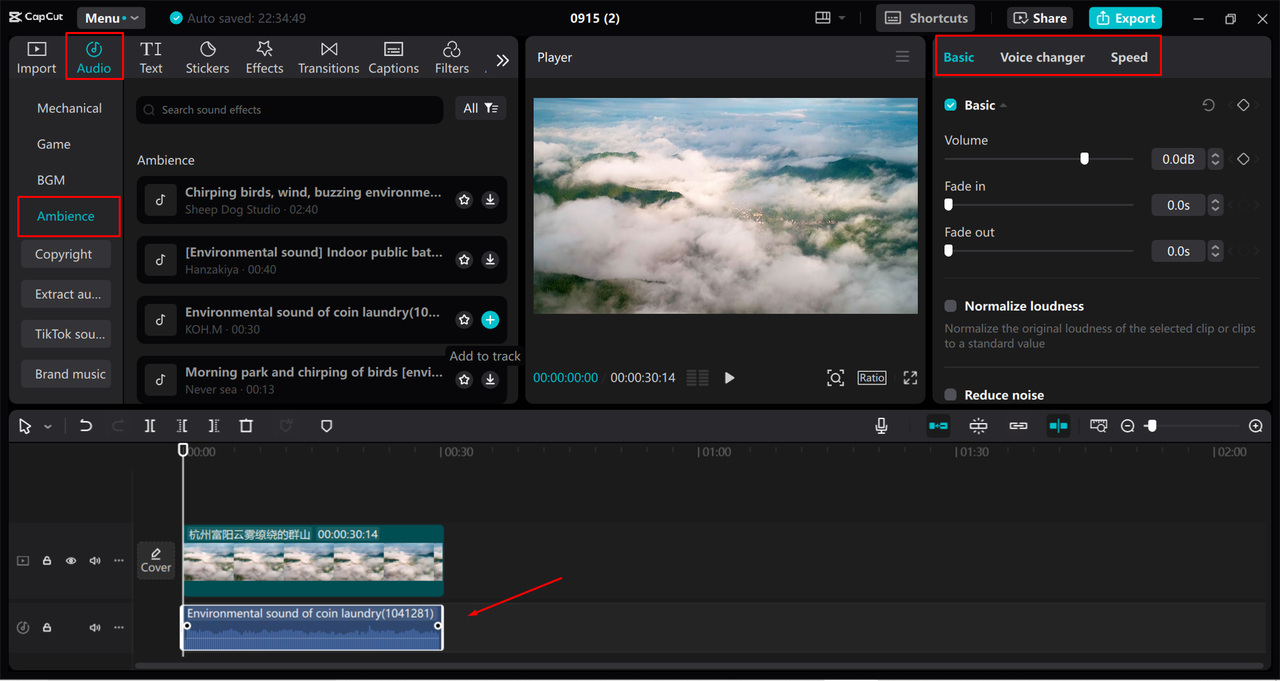Open the Text tool tab
This screenshot has height=681, width=1280.
click(151, 57)
